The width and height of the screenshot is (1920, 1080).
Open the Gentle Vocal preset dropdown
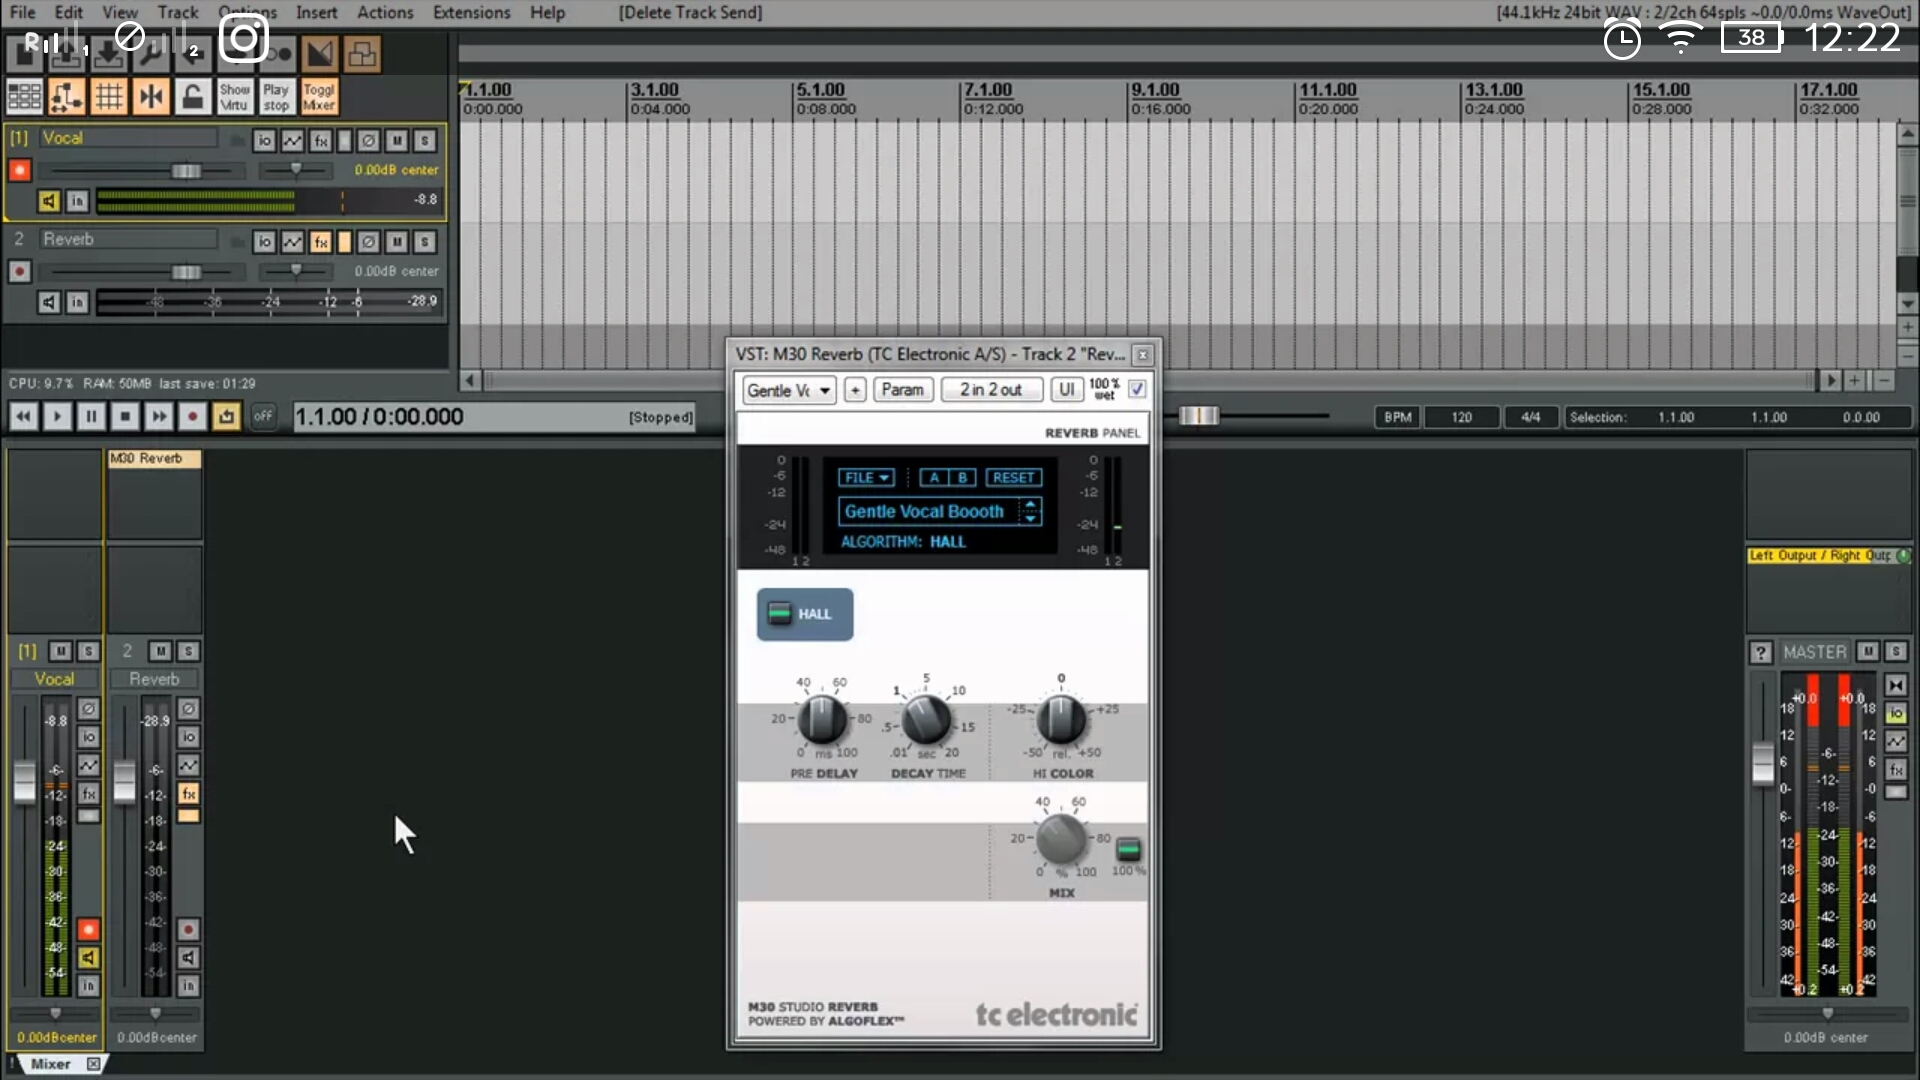click(789, 390)
